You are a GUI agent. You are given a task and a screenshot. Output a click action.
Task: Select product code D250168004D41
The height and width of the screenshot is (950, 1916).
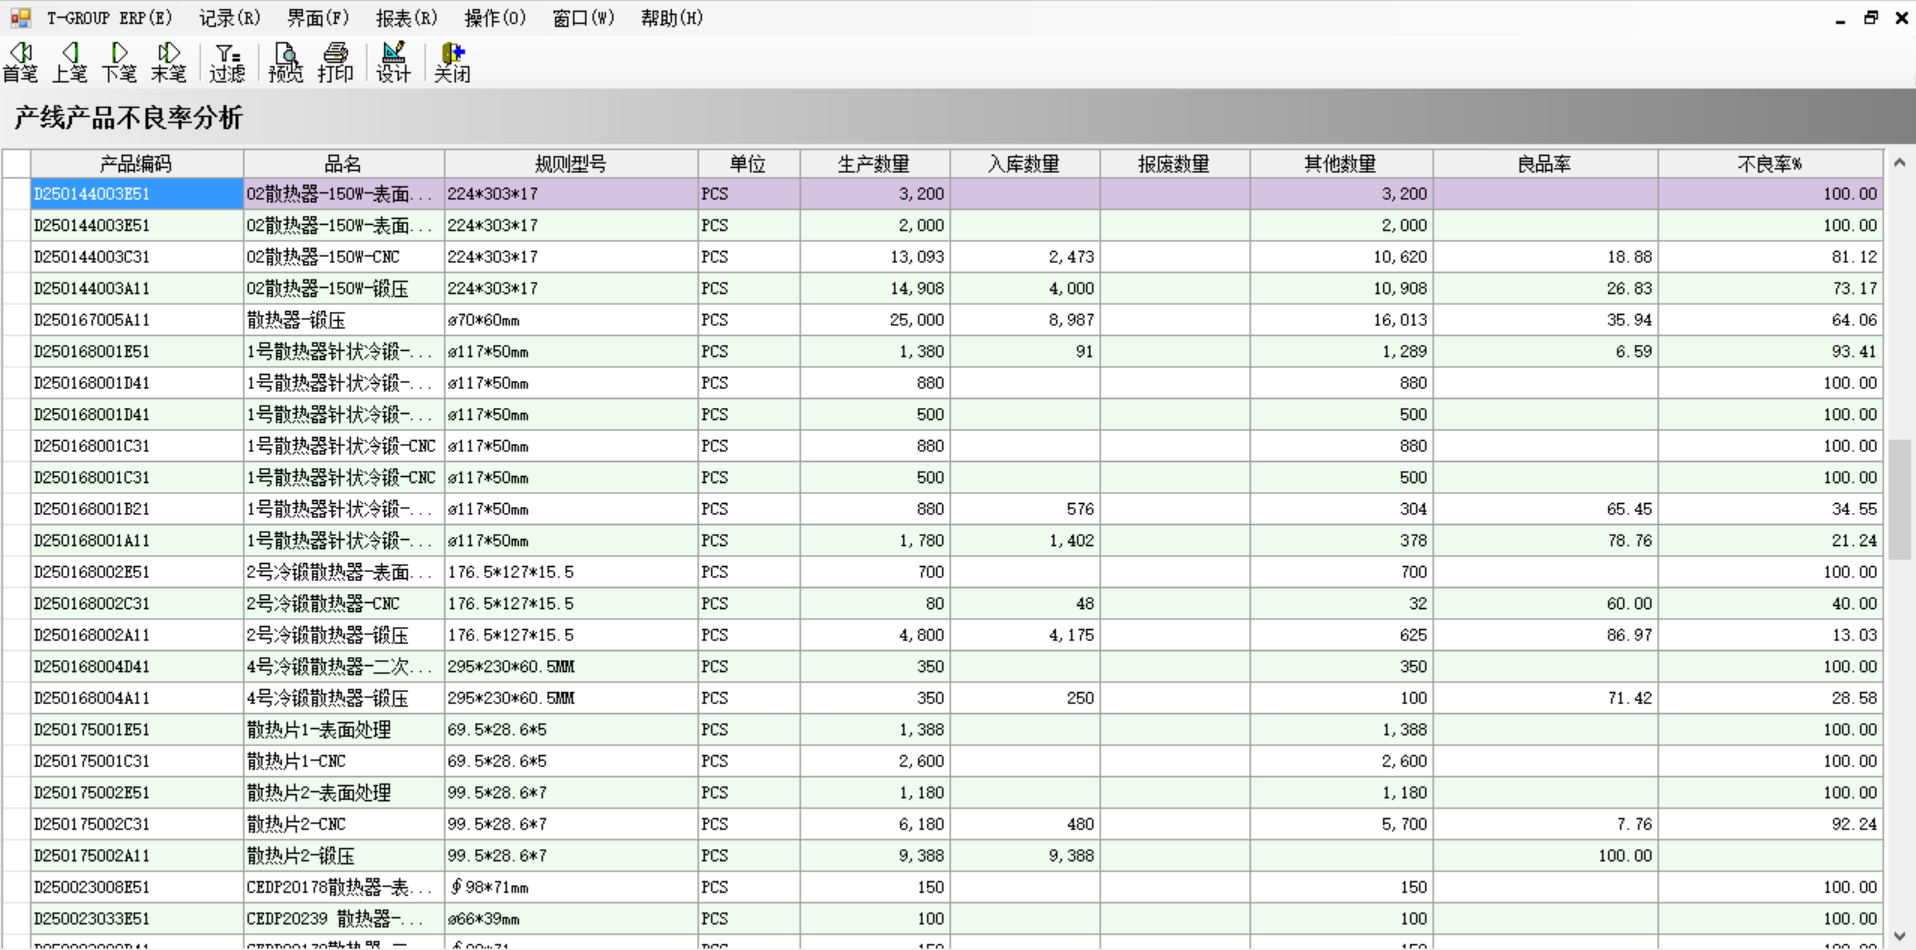pyautogui.click(x=137, y=667)
